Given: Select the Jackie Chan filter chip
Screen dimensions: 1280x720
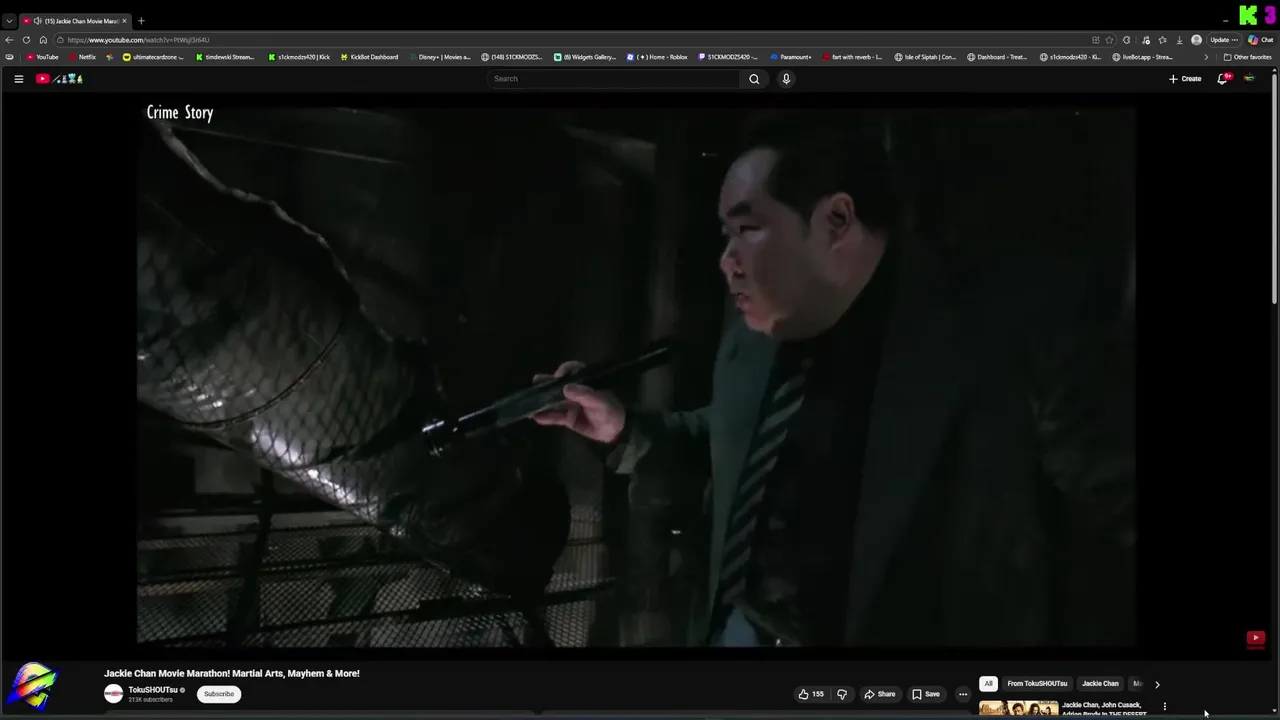Looking at the screenshot, I should [x=1100, y=684].
